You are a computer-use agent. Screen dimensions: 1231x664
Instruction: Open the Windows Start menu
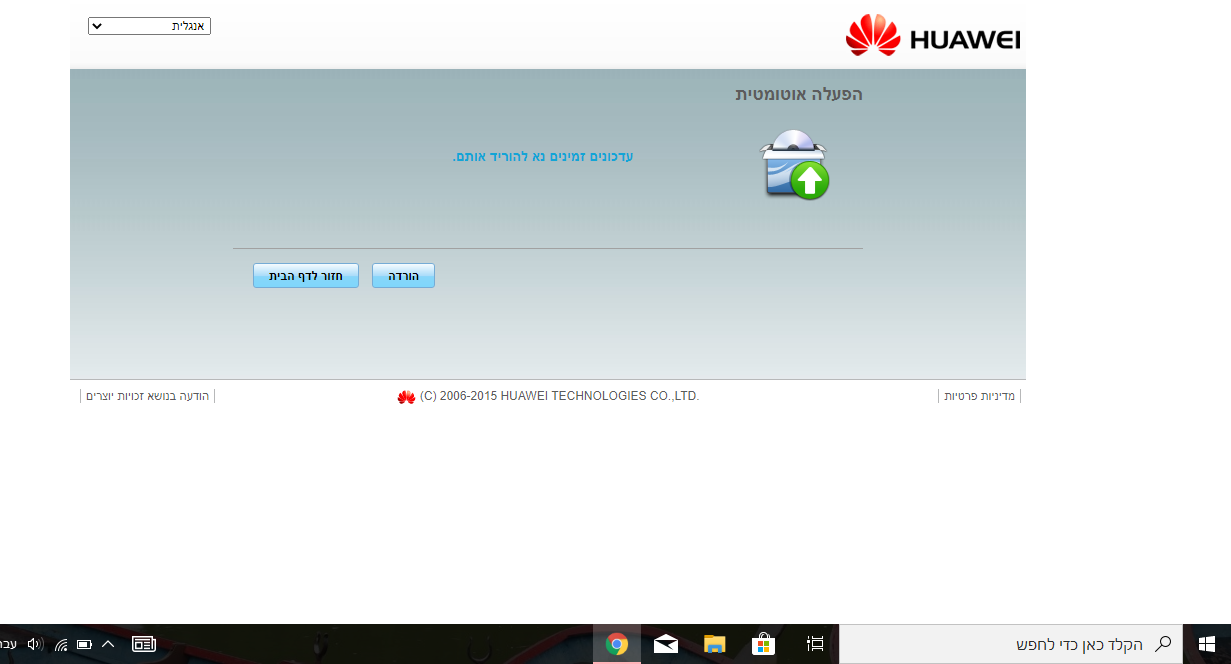[x=1207, y=644]
